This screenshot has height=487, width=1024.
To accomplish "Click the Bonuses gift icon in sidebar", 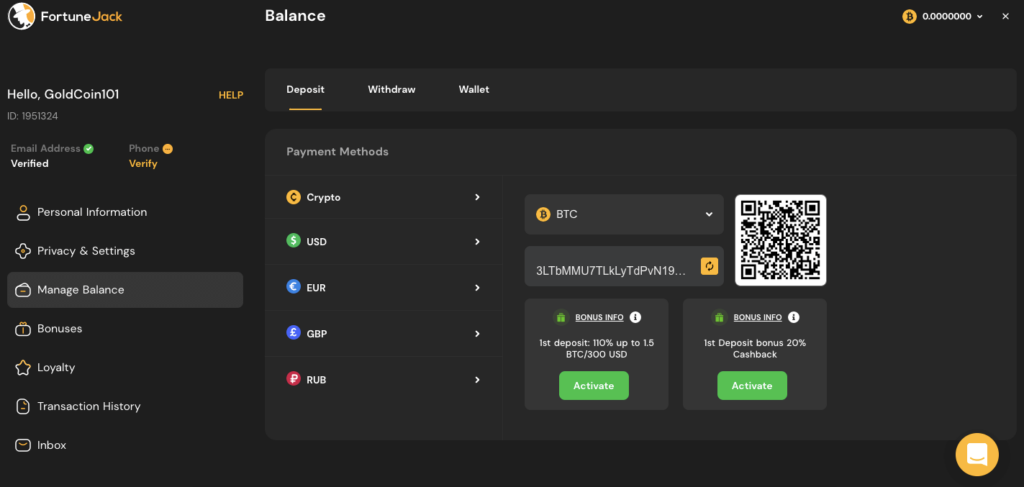I will (24, 328).
